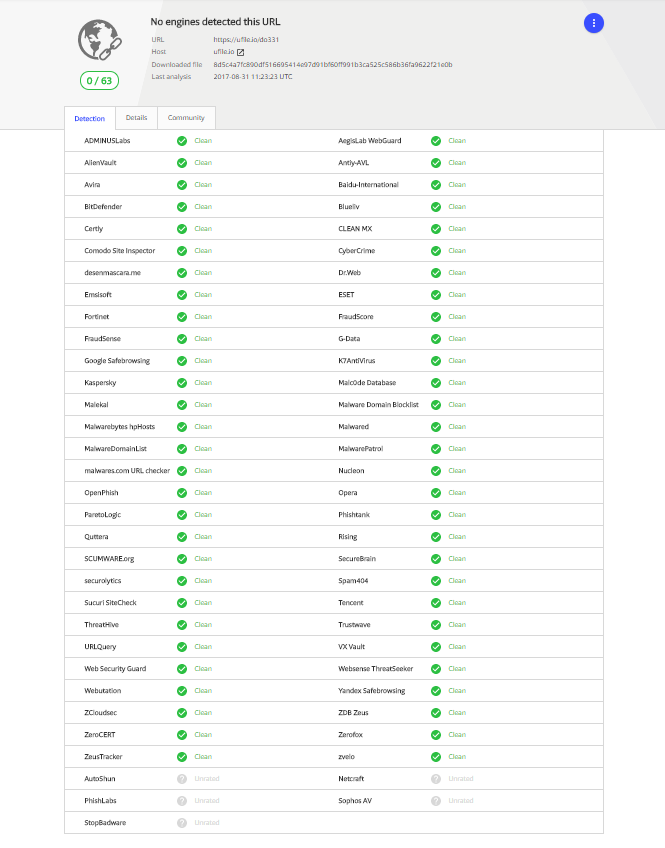Select the ThreatHive engine name

click(x=101, y=625)
